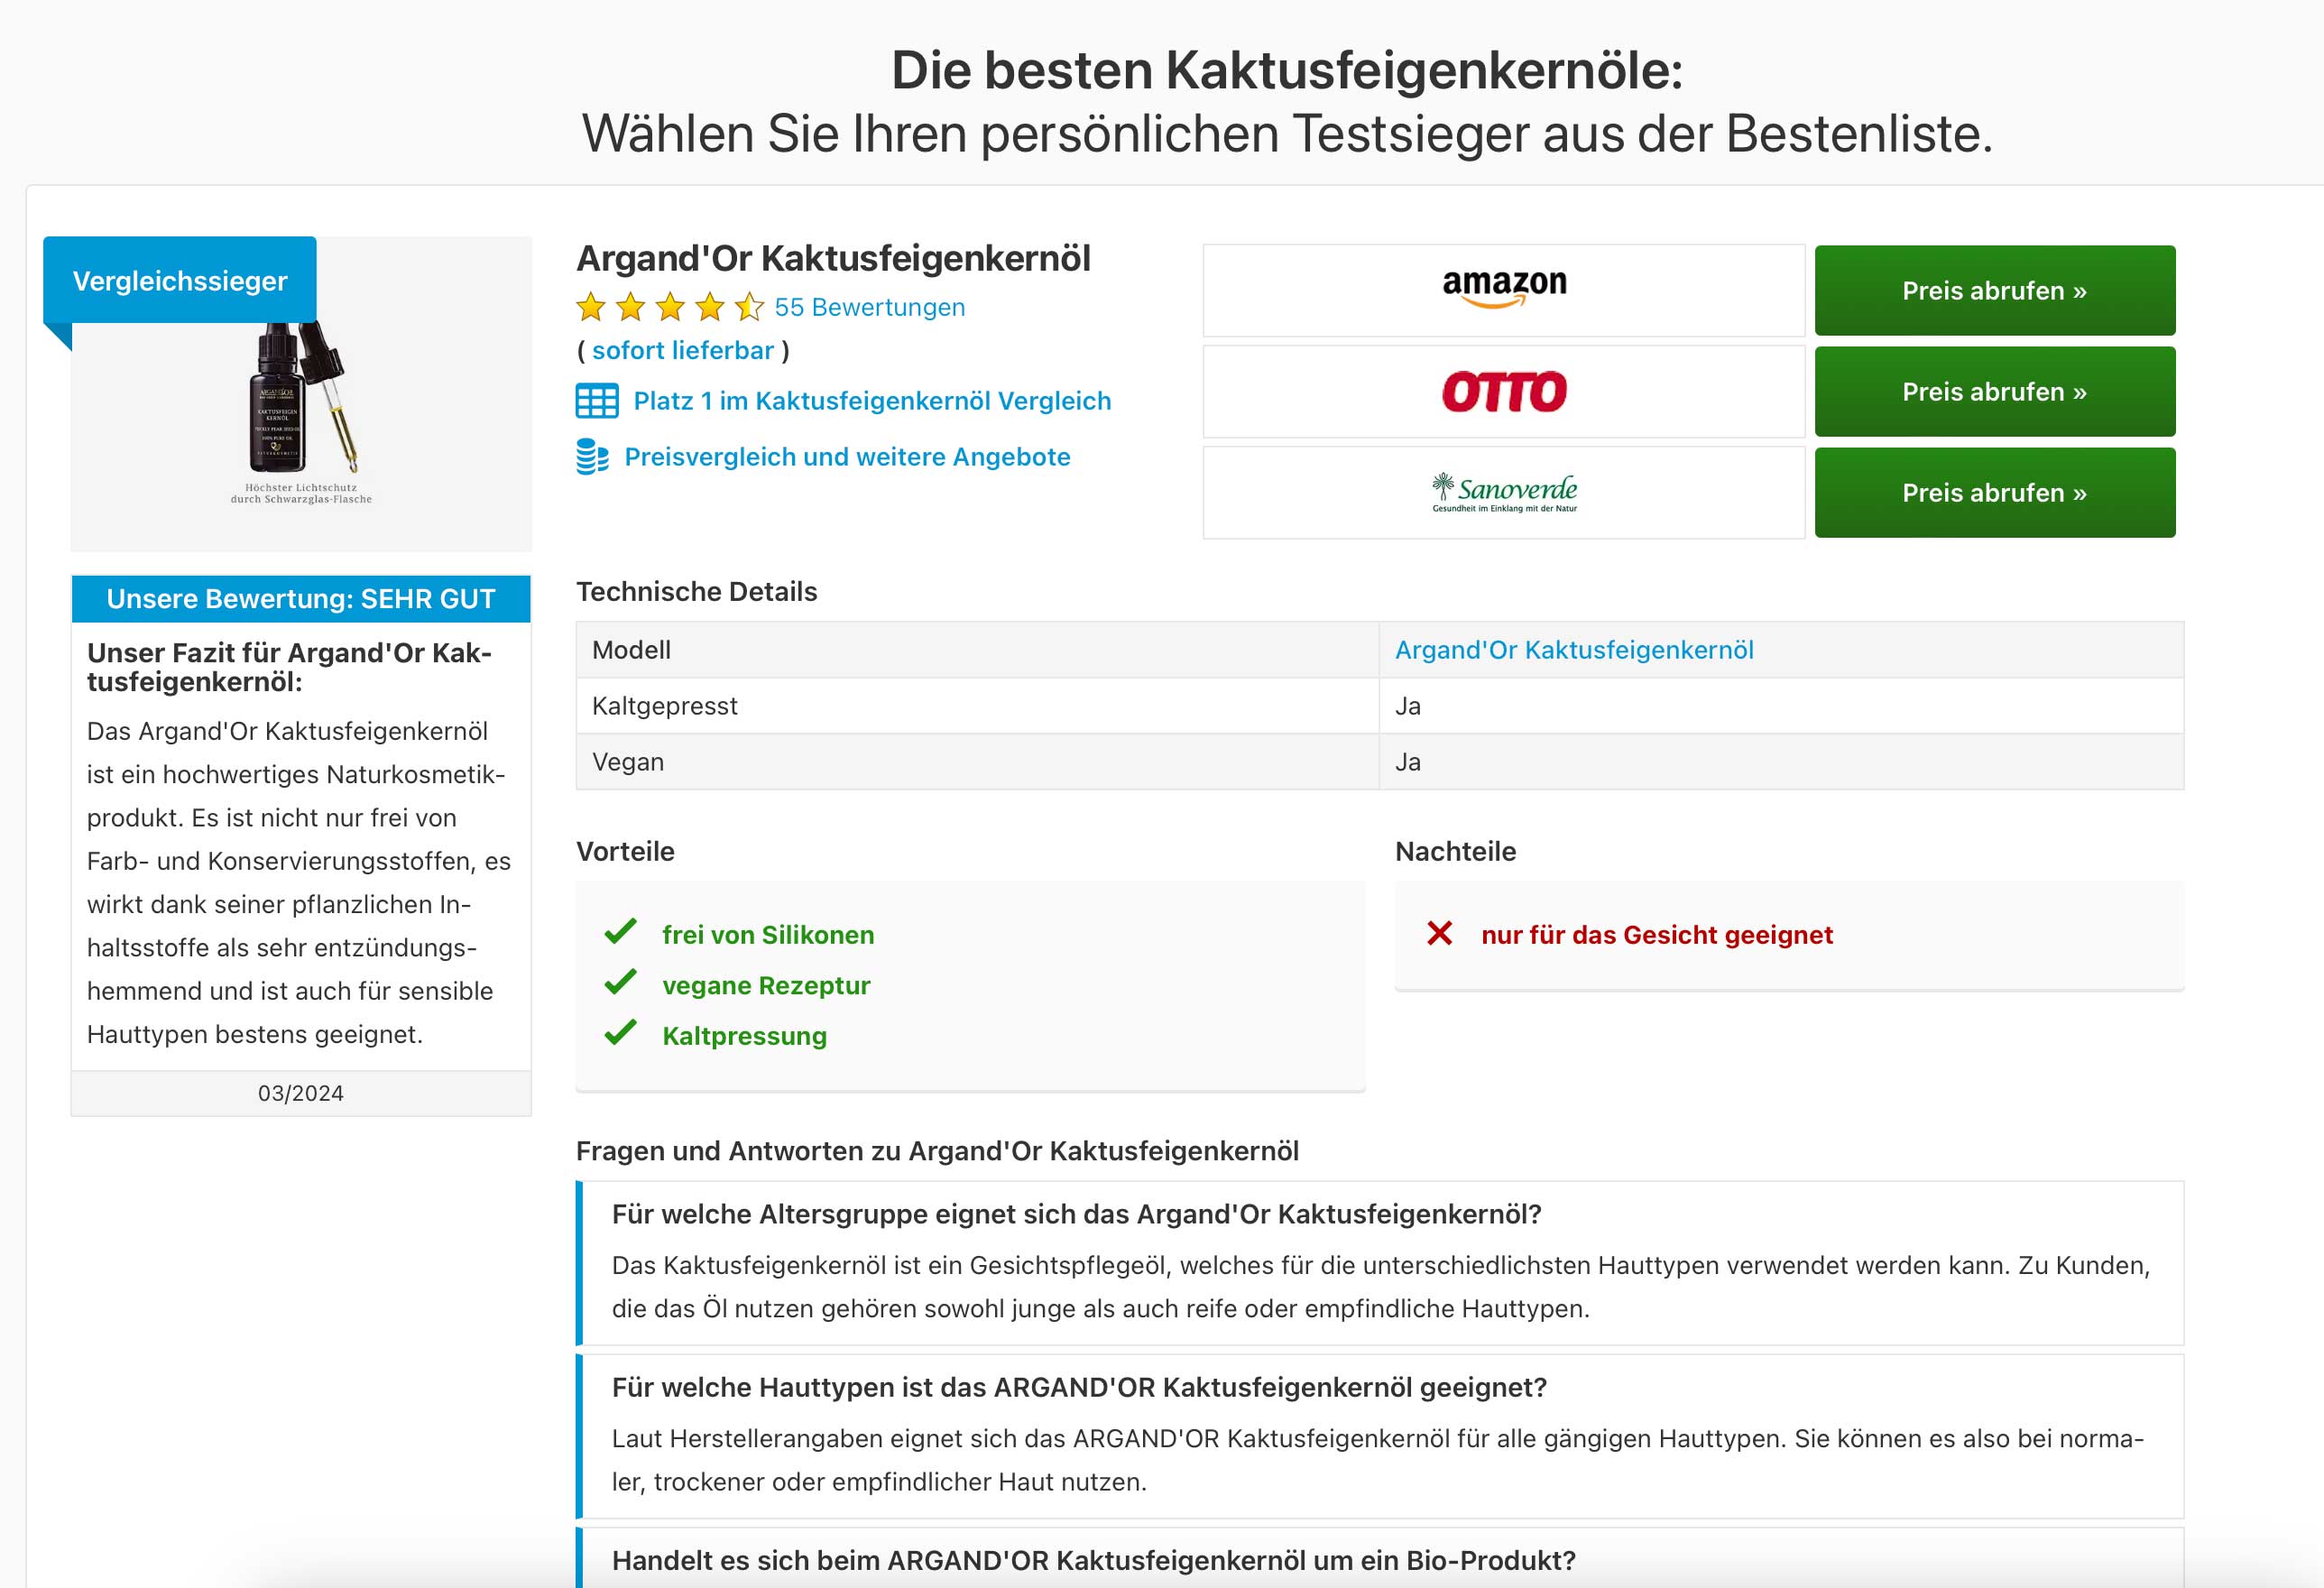Viewport: 2324px width, 1588px height.
Task: Click the Sanoverde shop logo
Action: (1504, 492)
